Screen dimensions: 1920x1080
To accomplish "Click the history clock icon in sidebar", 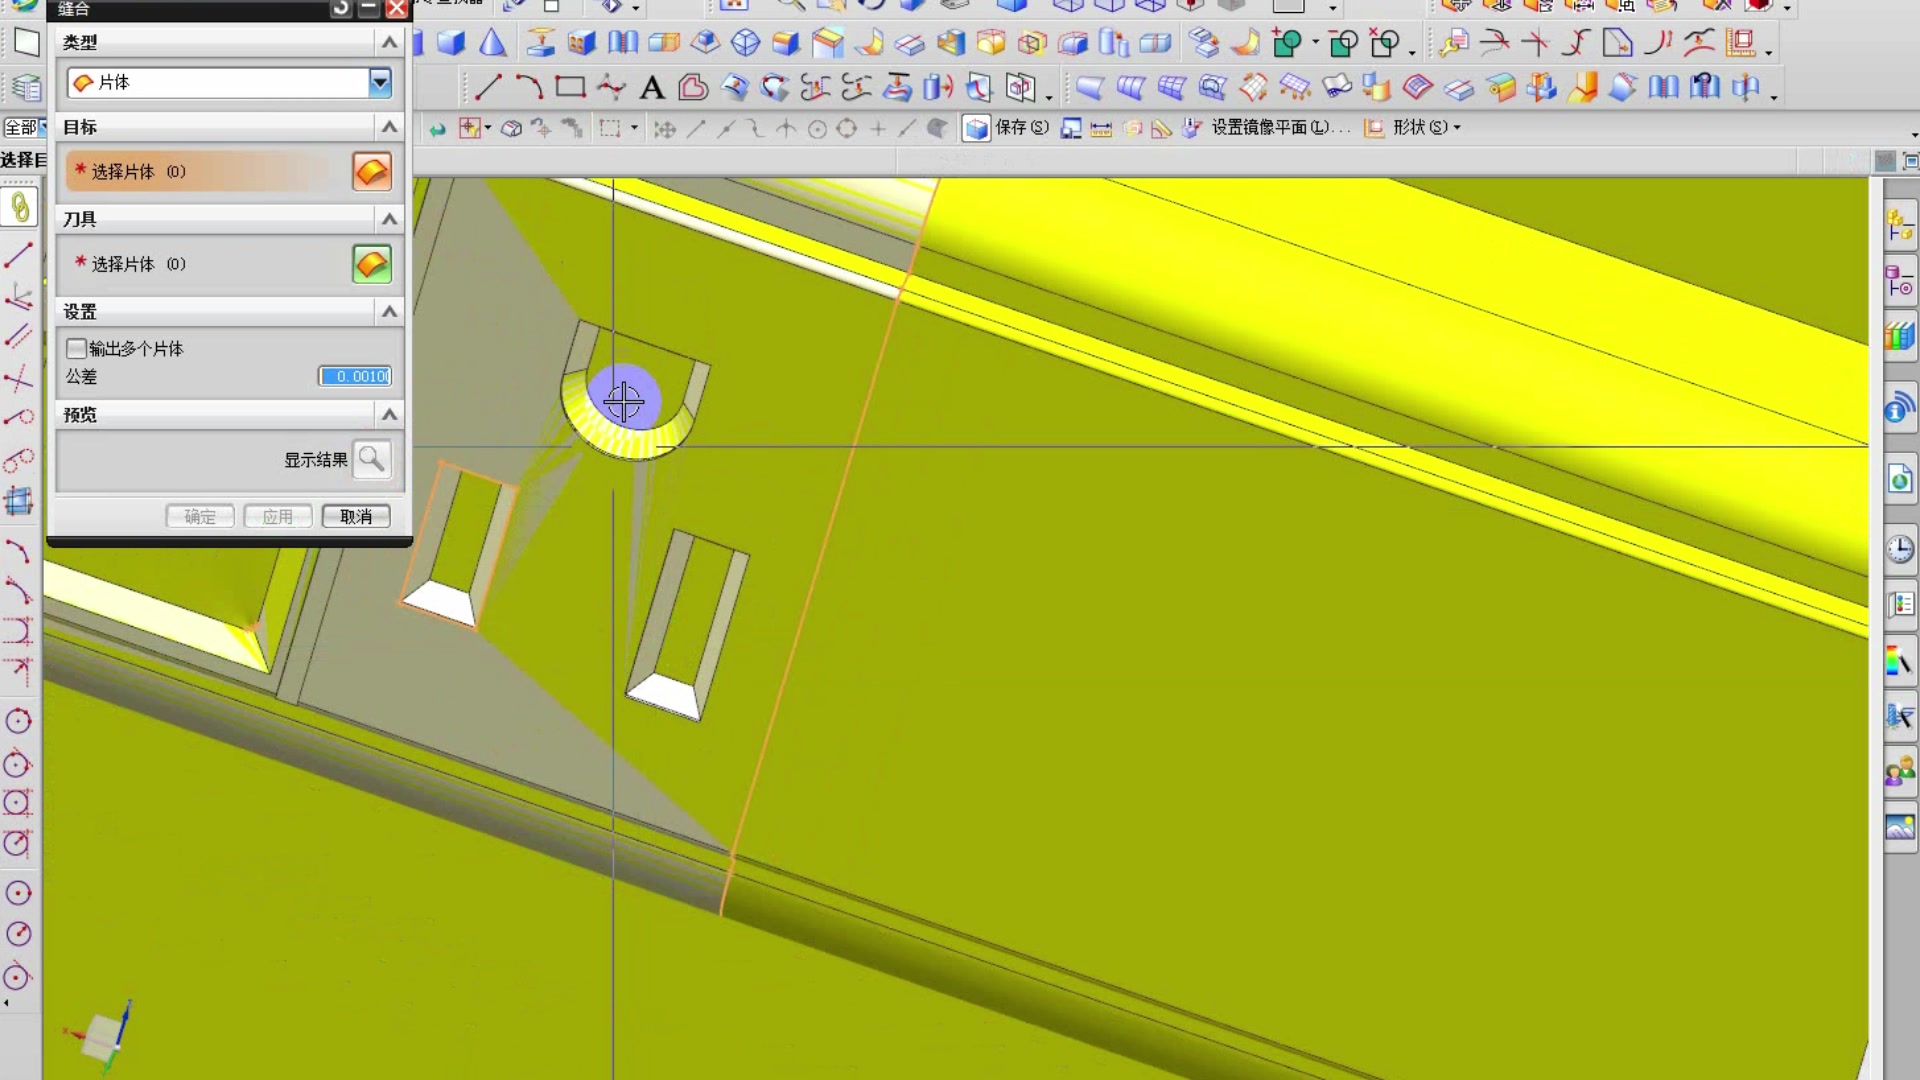I will pos(1899,550).
